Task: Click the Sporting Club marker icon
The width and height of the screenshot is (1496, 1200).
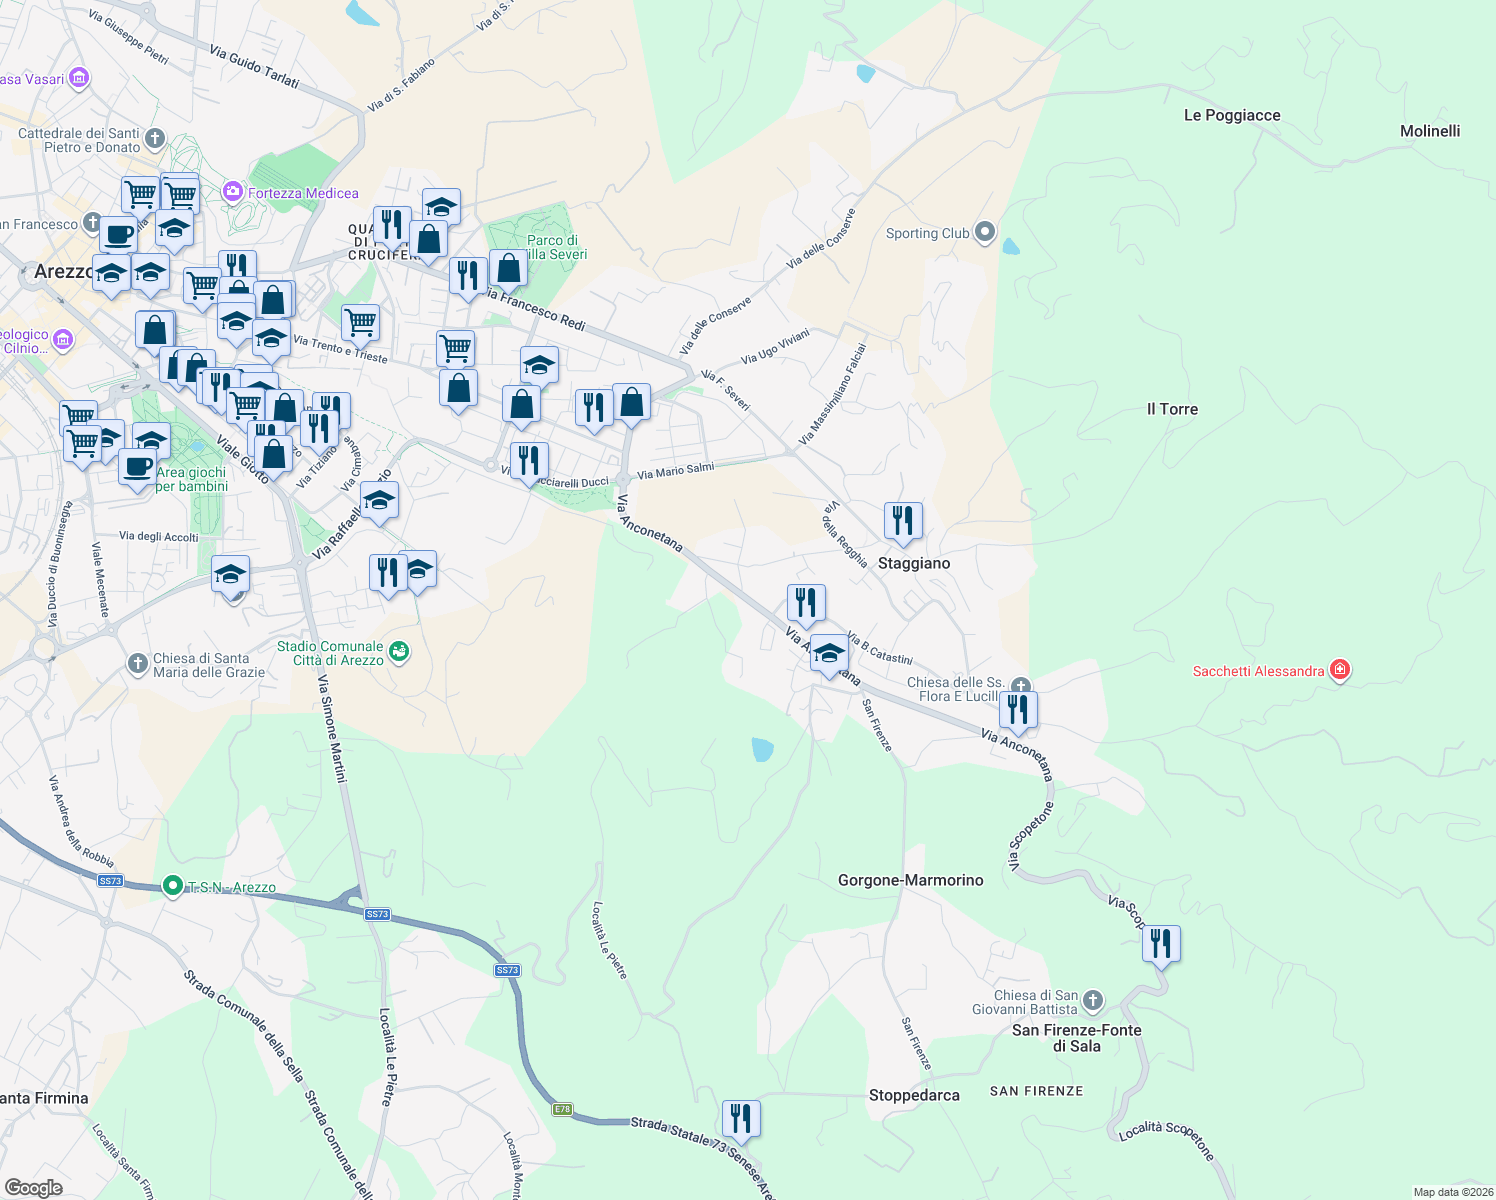Action: (983, 231)
